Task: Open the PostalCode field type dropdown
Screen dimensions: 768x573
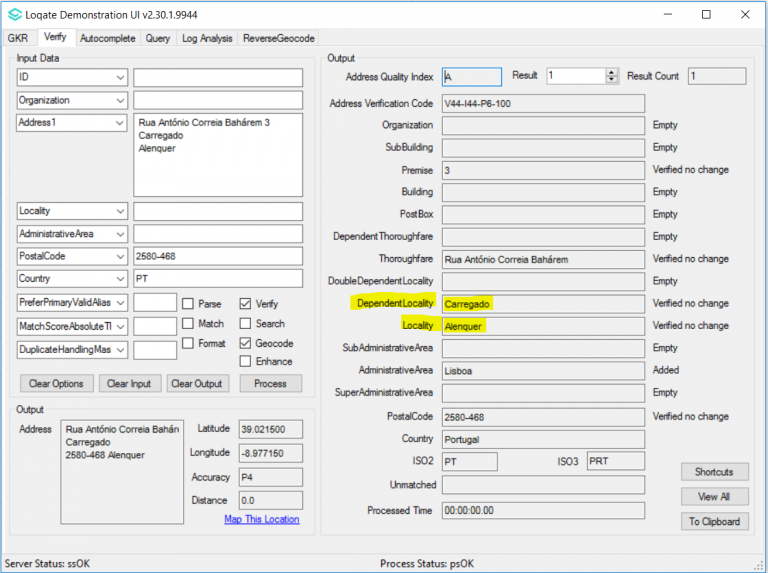Action: pyautogui.click(x=120, y=256)
